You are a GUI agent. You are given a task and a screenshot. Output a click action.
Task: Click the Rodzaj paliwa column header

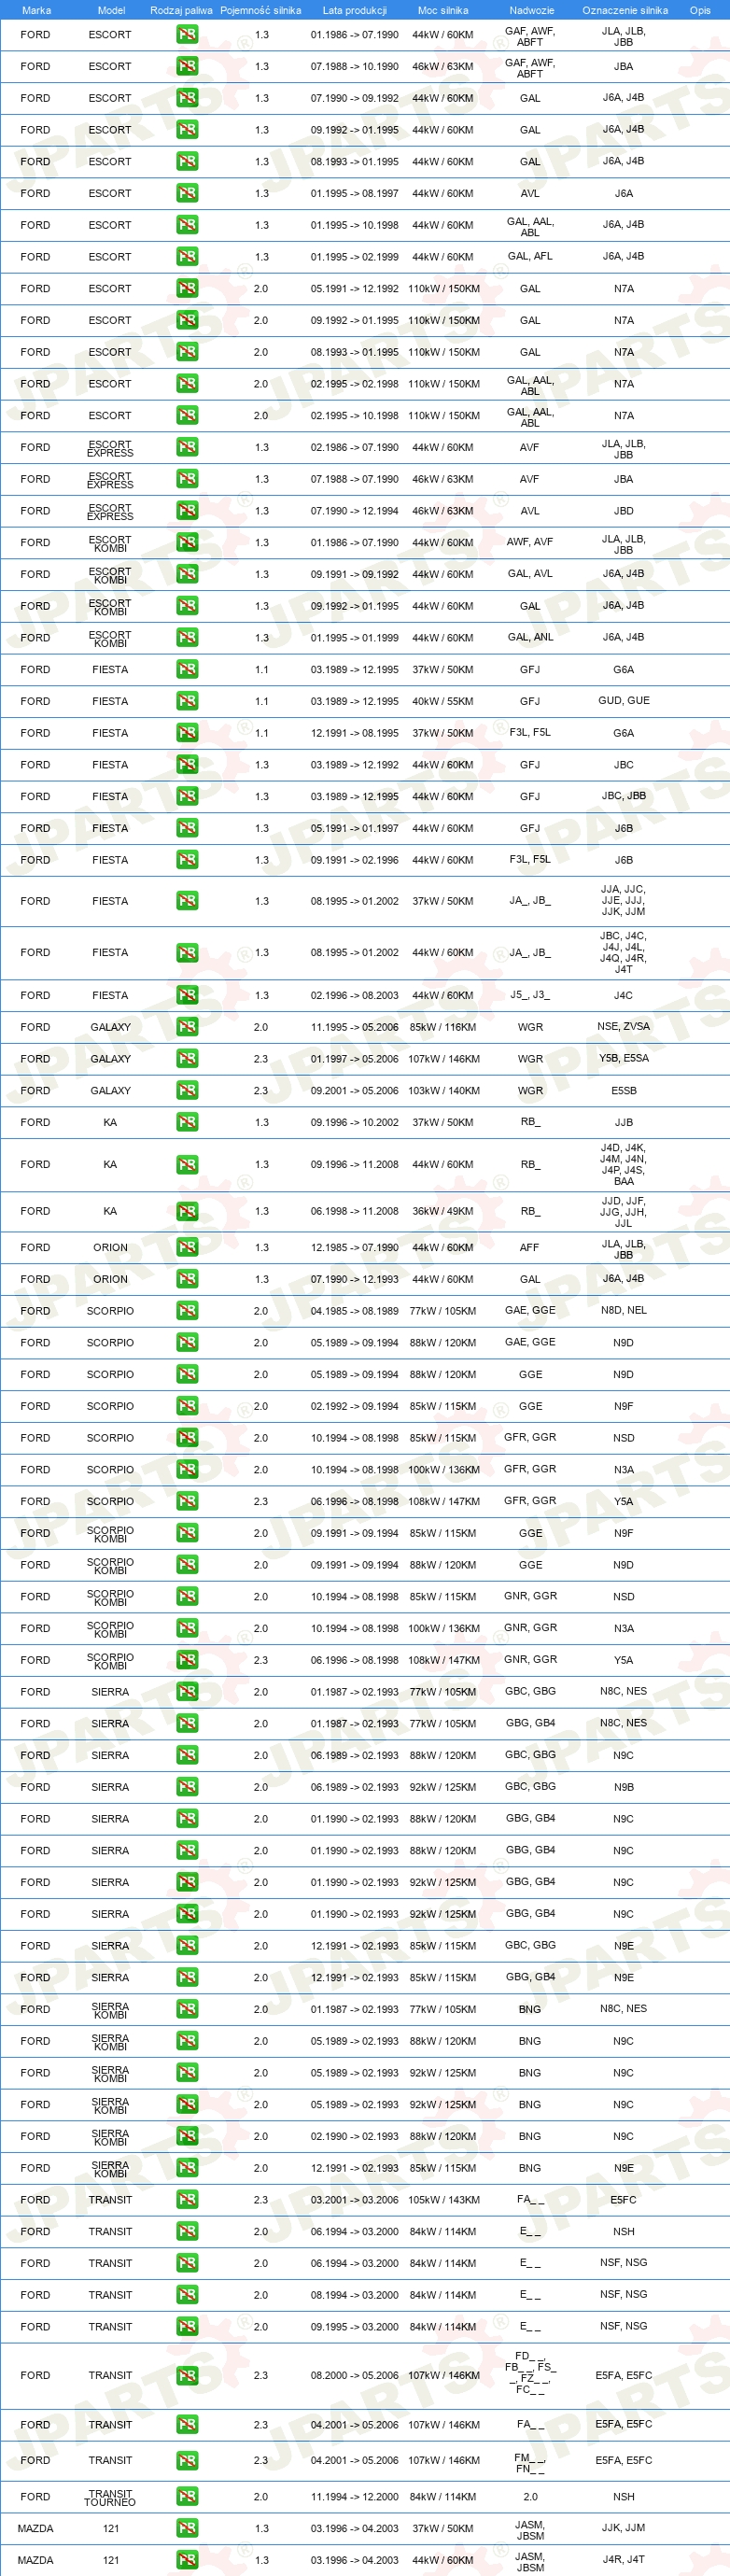pos(181,10)
